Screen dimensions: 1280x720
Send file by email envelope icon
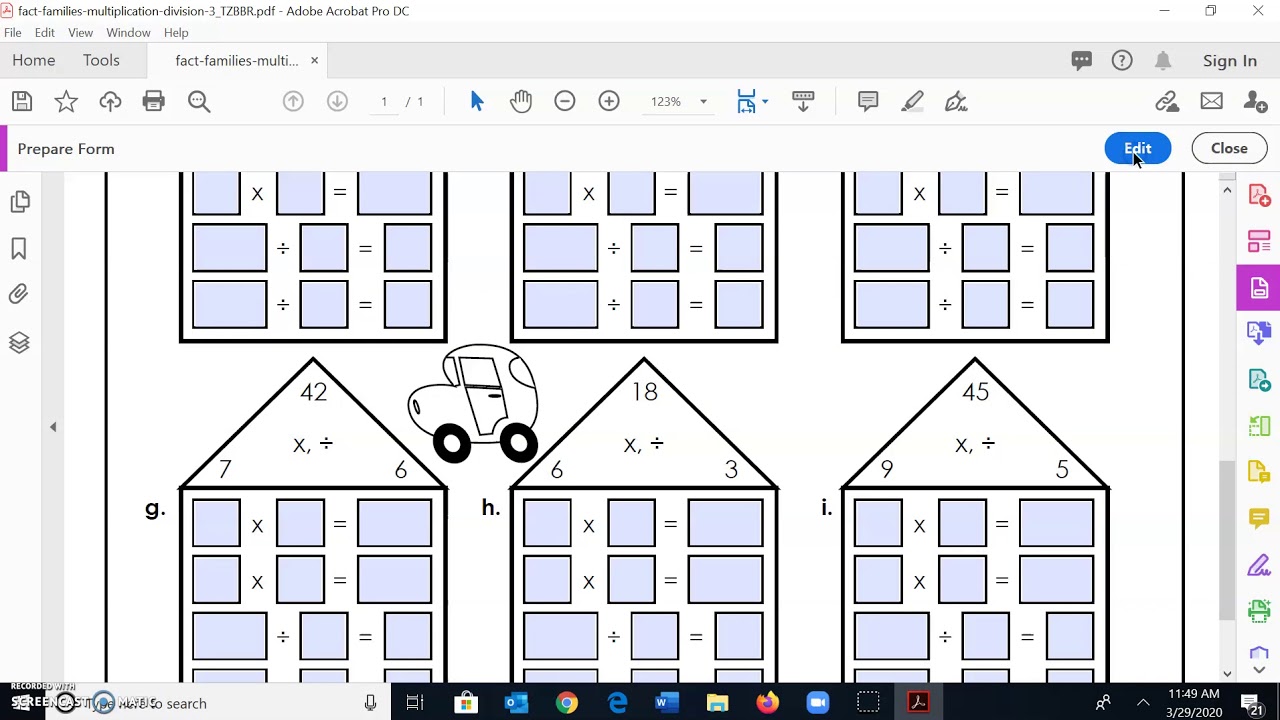click(x=1211, y=101)
